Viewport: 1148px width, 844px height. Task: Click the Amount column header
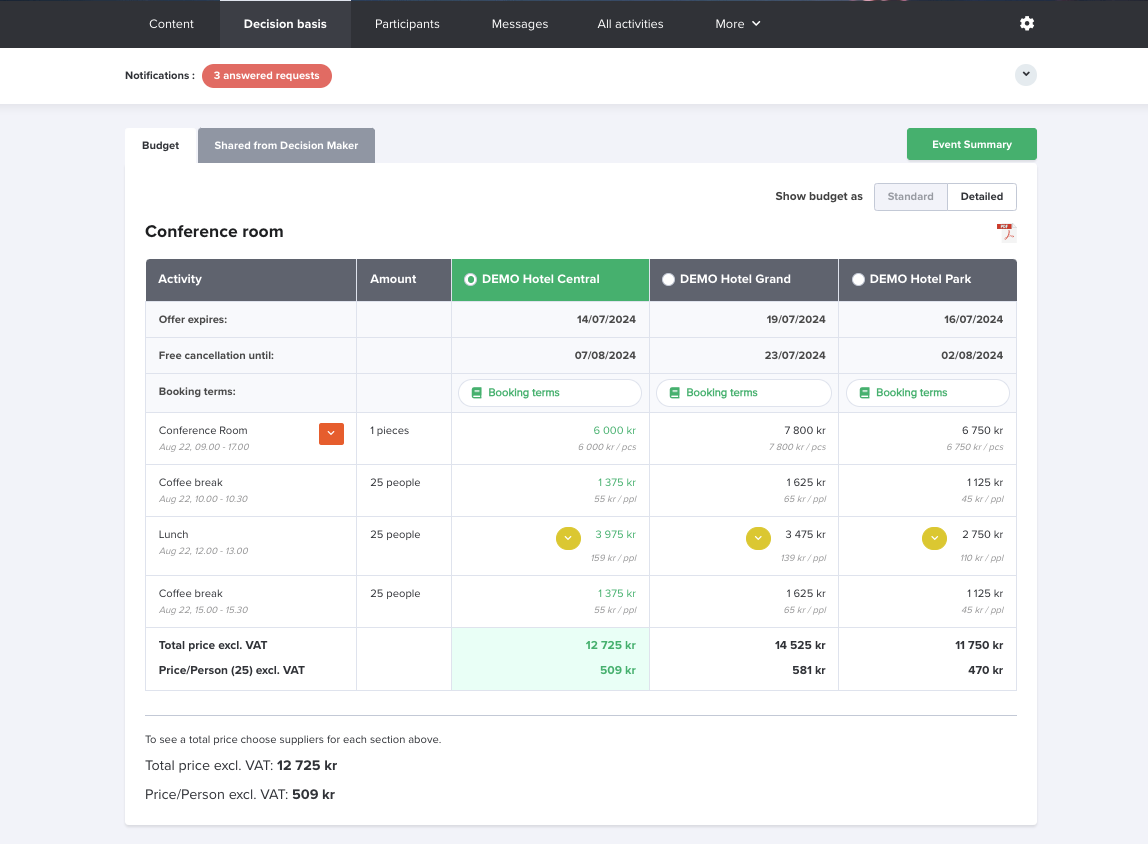point(403,280)
